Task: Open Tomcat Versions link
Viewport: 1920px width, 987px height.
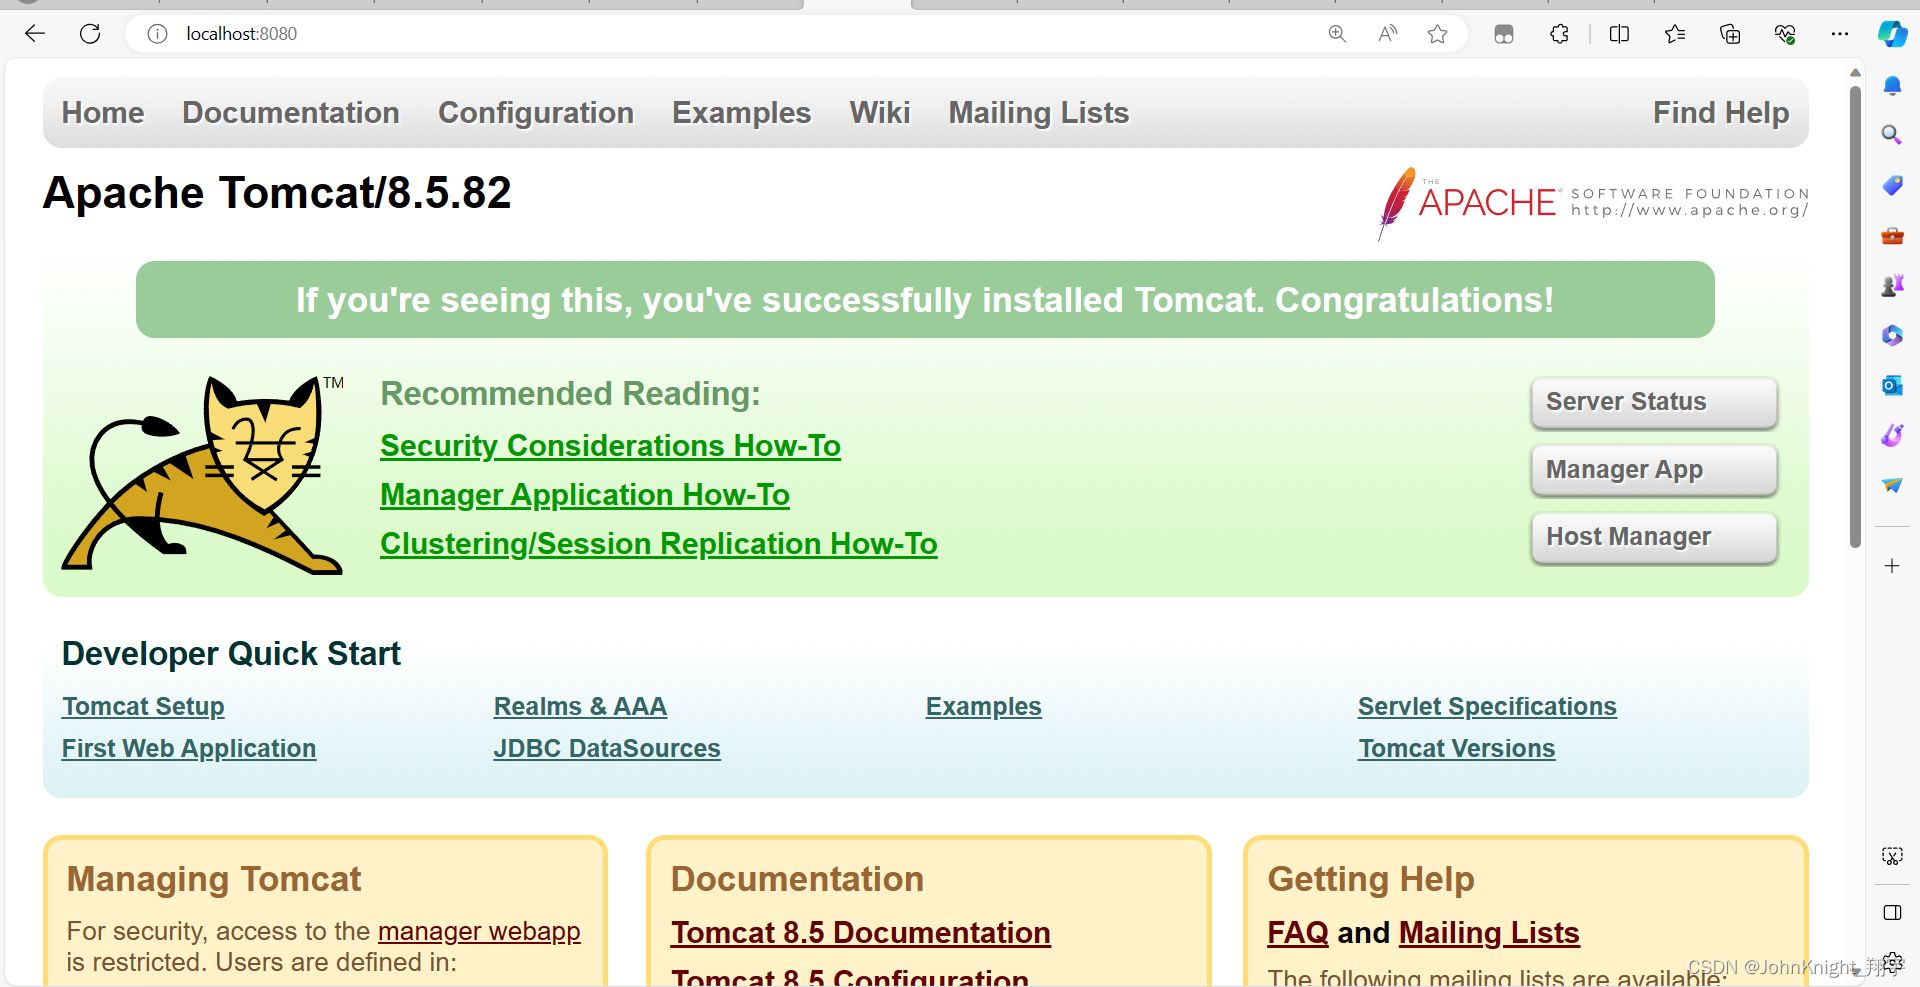Action: pos(1457,749)
